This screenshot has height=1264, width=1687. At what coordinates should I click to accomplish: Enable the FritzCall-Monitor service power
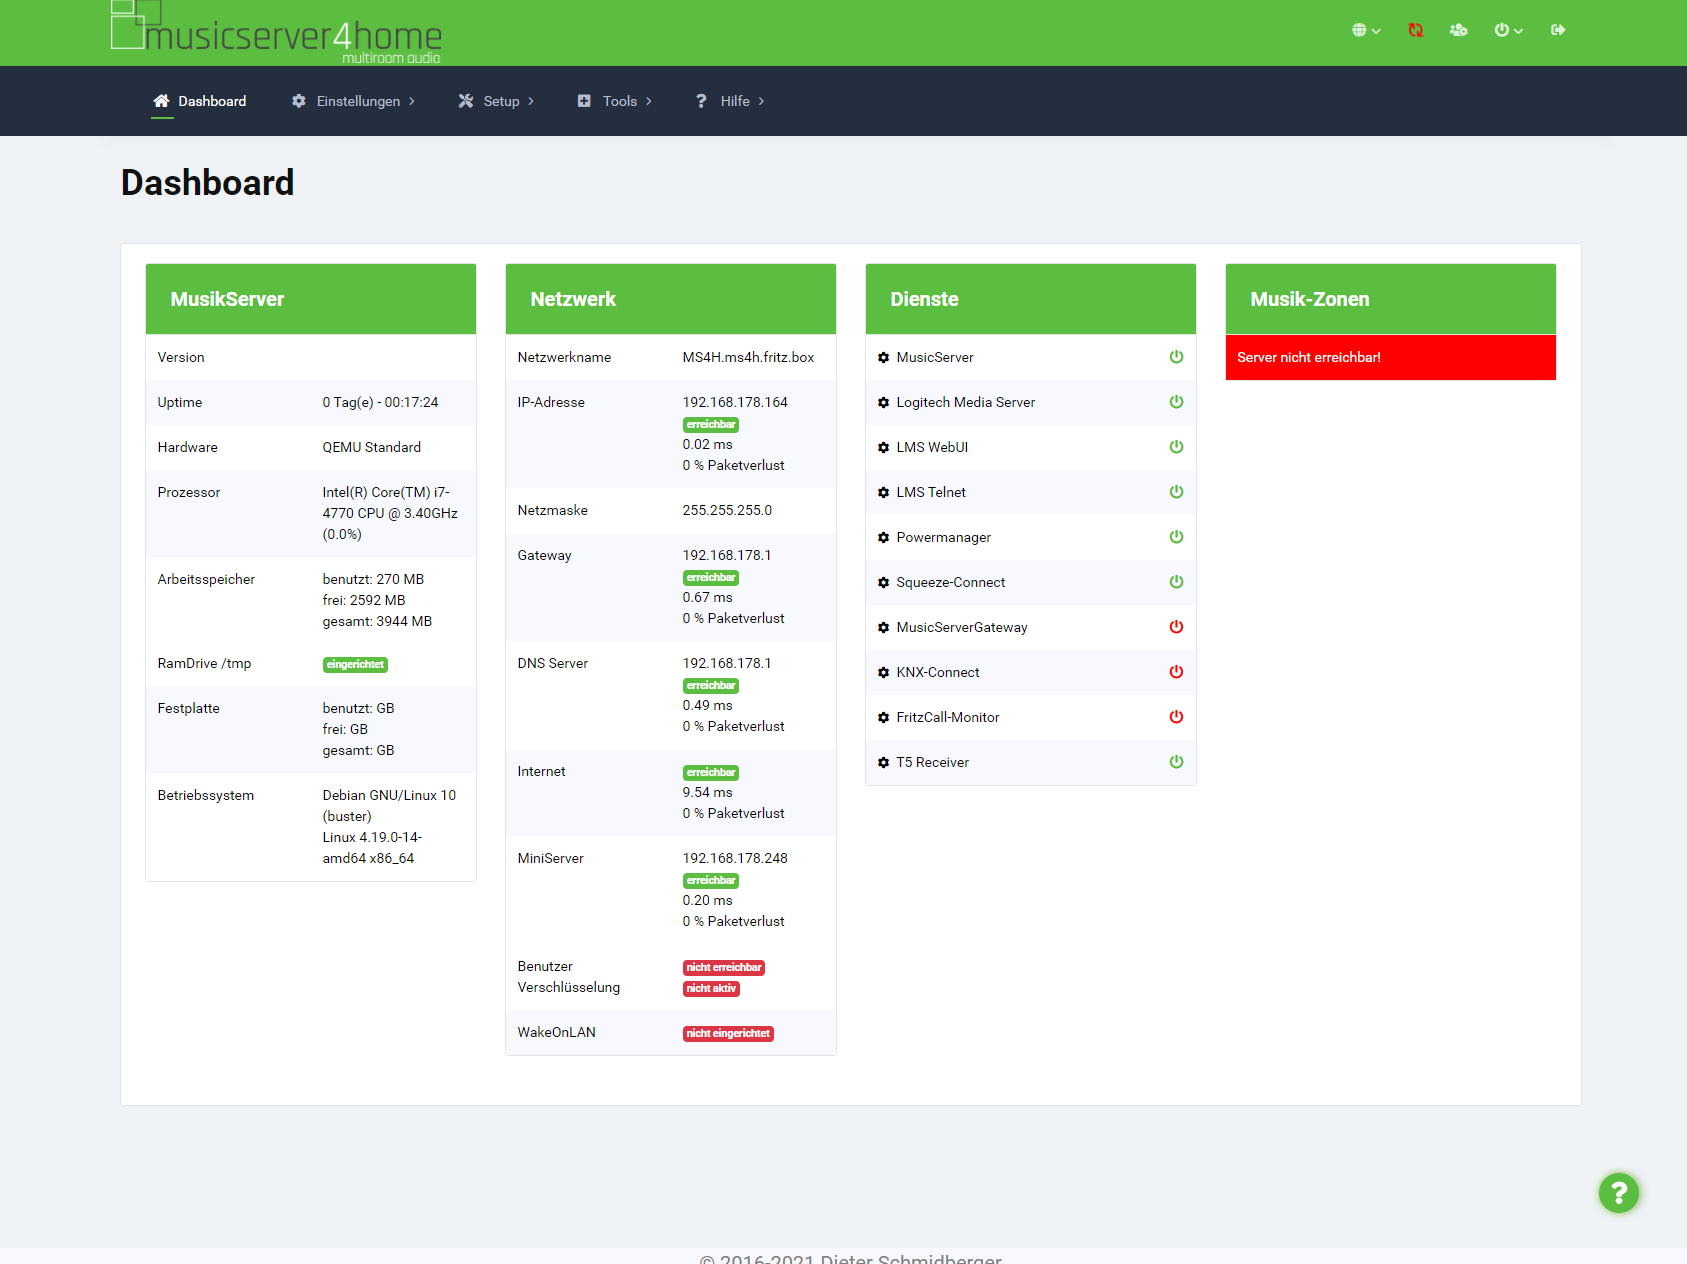tap(1176, 717)
